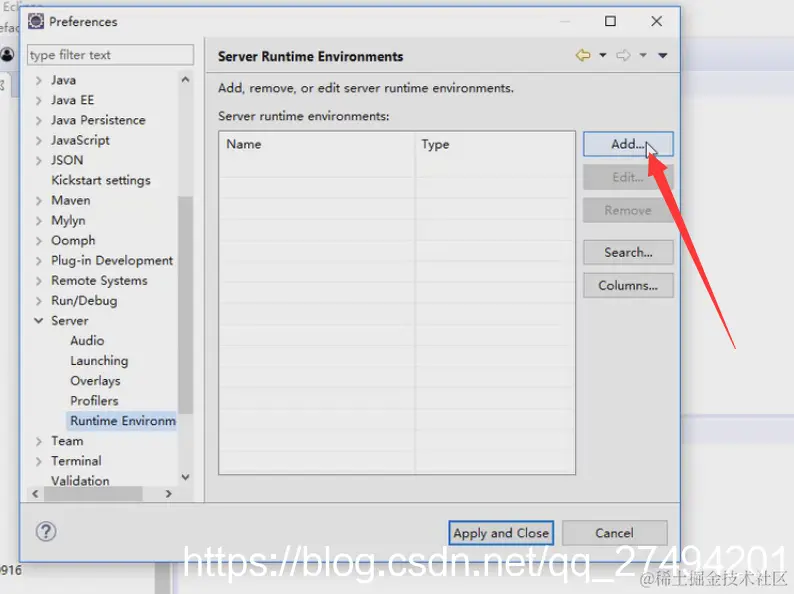794x594 pixels.
Task: Click the Add... button
Action: (628, 144)
